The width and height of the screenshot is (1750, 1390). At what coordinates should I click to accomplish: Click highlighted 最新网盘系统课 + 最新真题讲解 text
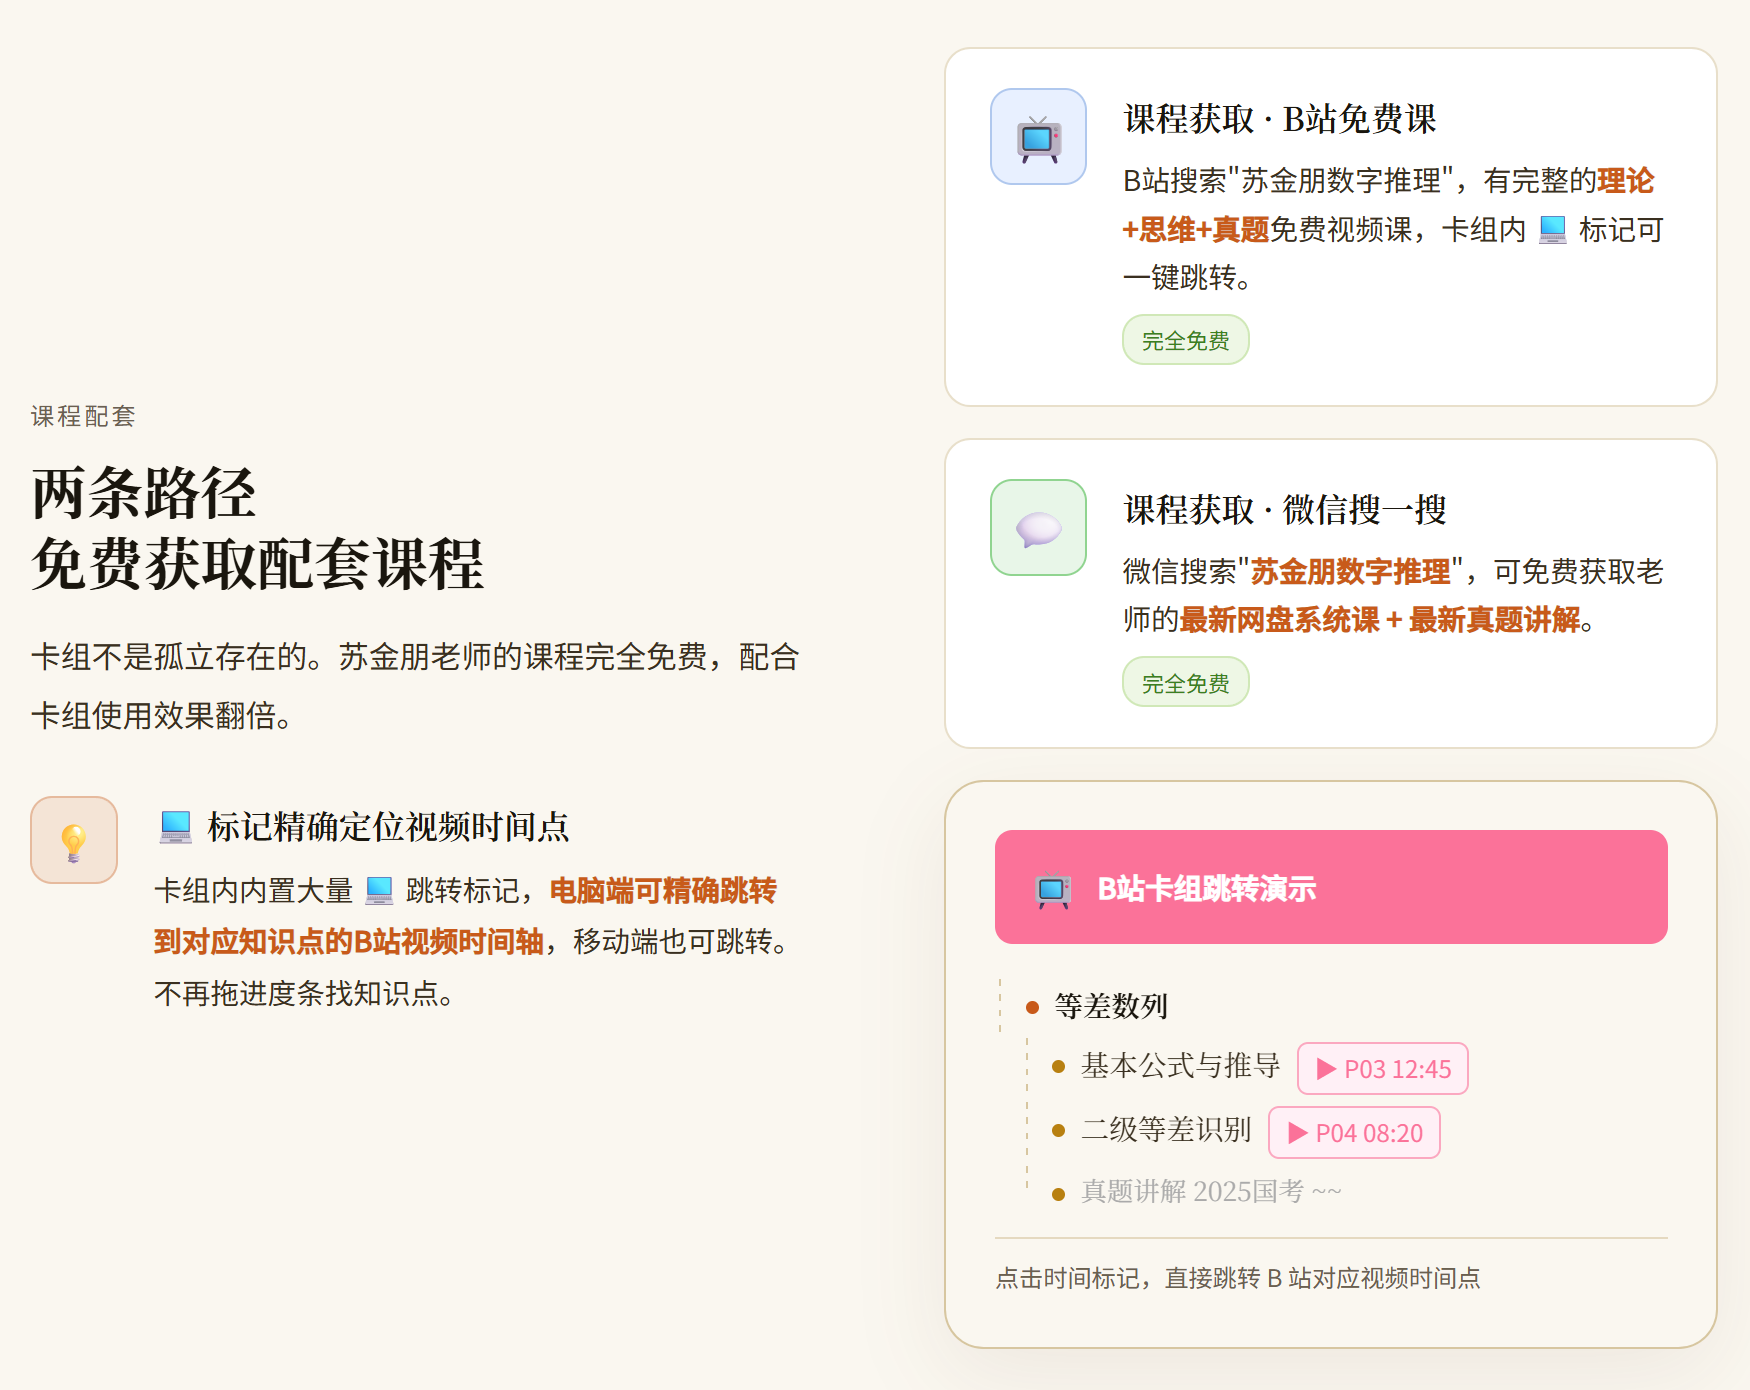click(1380, 620)
